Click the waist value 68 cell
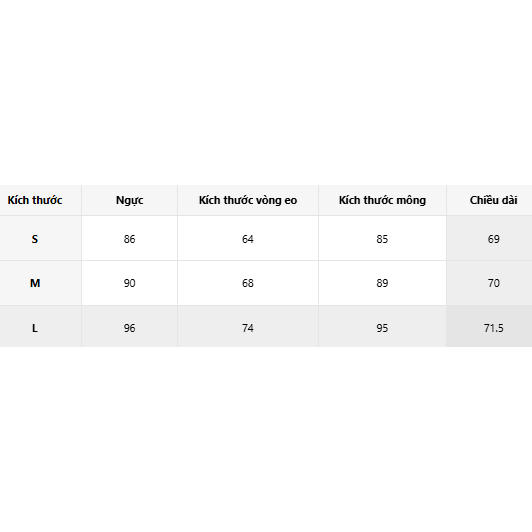This screenshot has height=532, width=532. point(248,283)
